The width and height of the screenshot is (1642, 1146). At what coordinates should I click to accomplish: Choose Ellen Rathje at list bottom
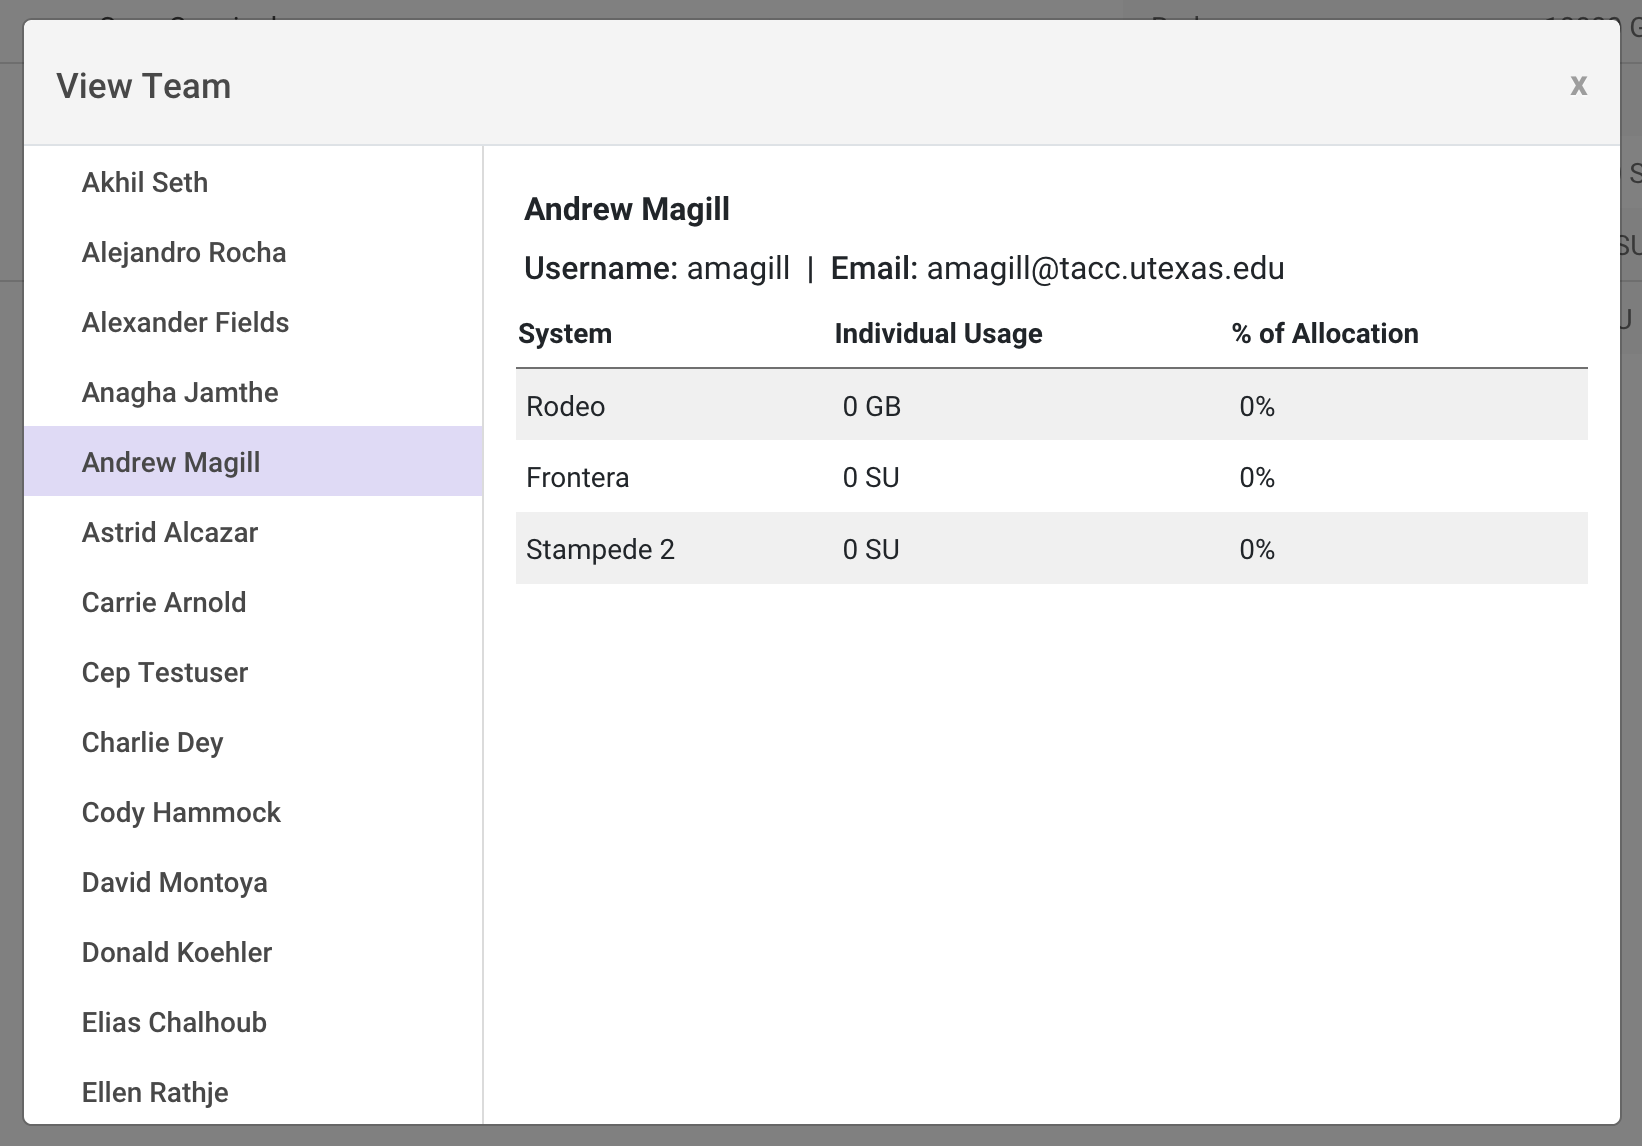click(x=155, y=1092)
